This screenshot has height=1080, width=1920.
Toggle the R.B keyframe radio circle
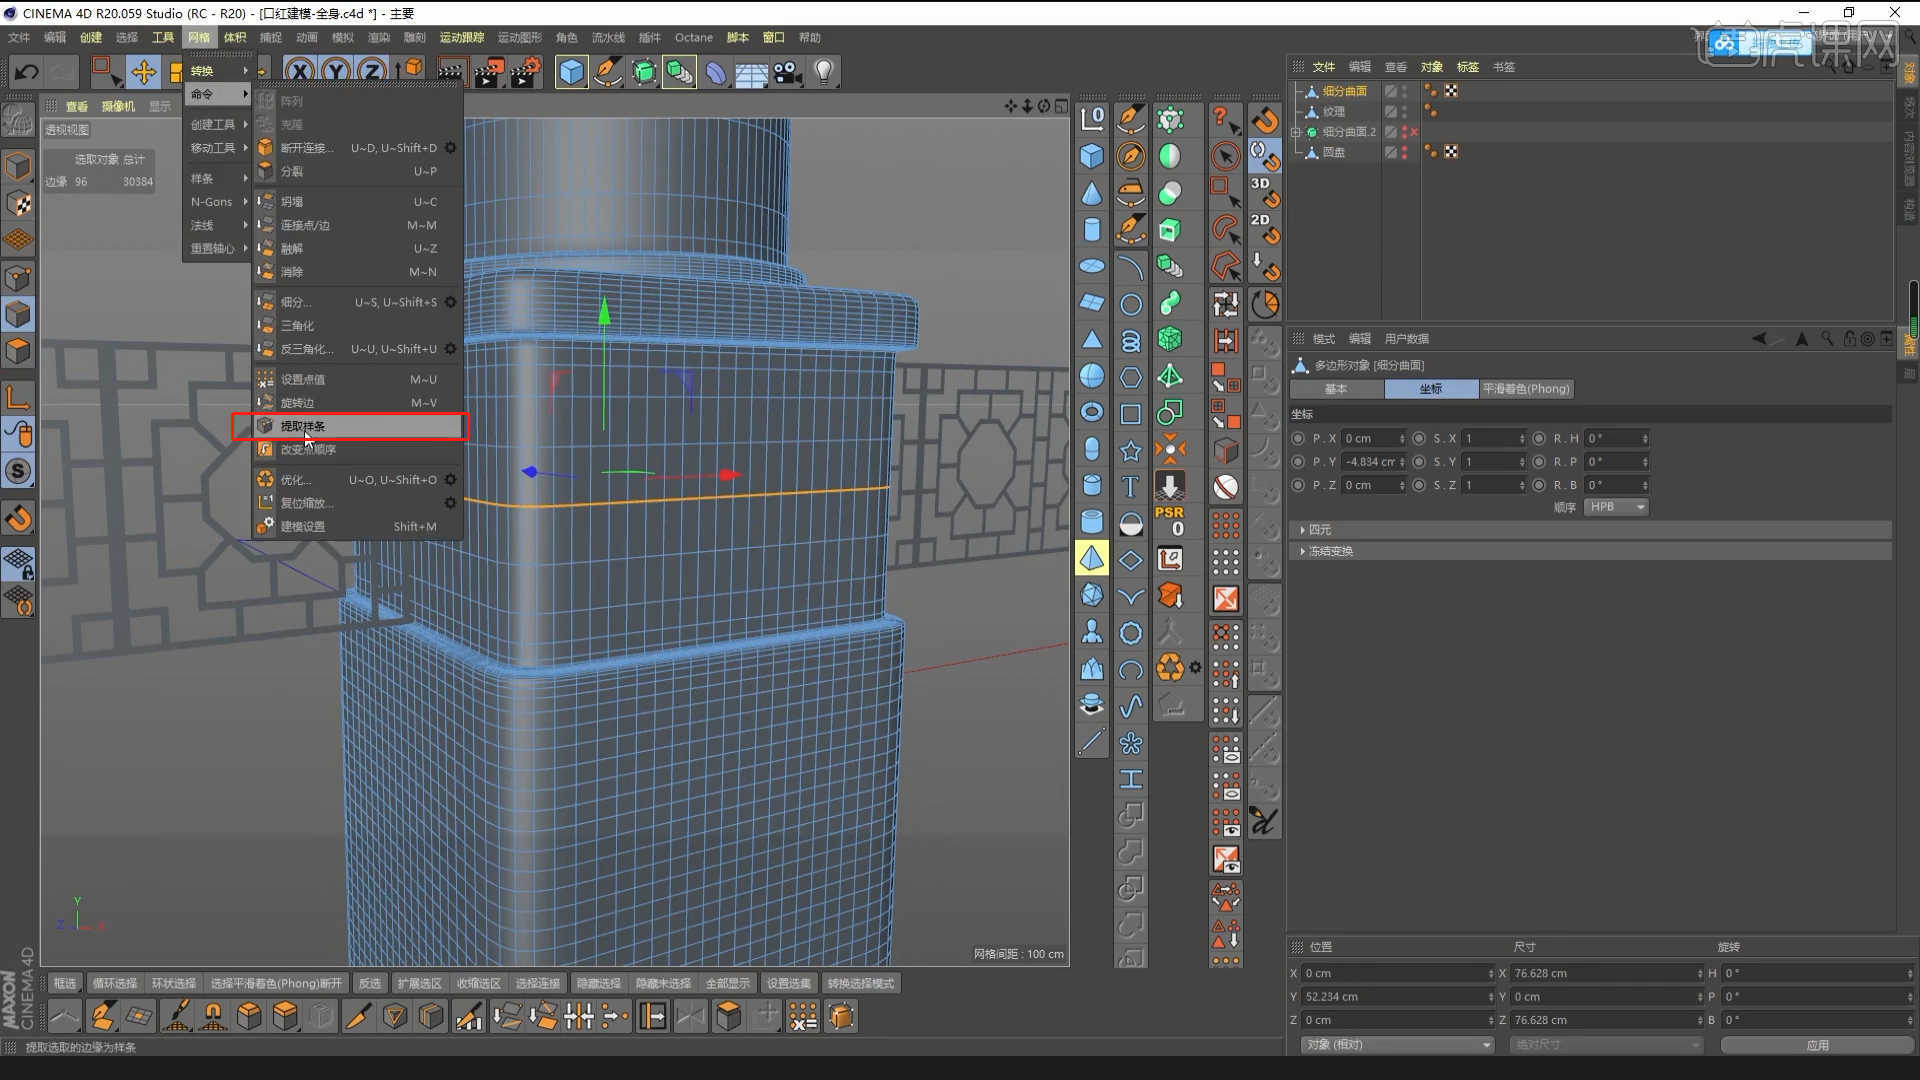point(1539,485)
